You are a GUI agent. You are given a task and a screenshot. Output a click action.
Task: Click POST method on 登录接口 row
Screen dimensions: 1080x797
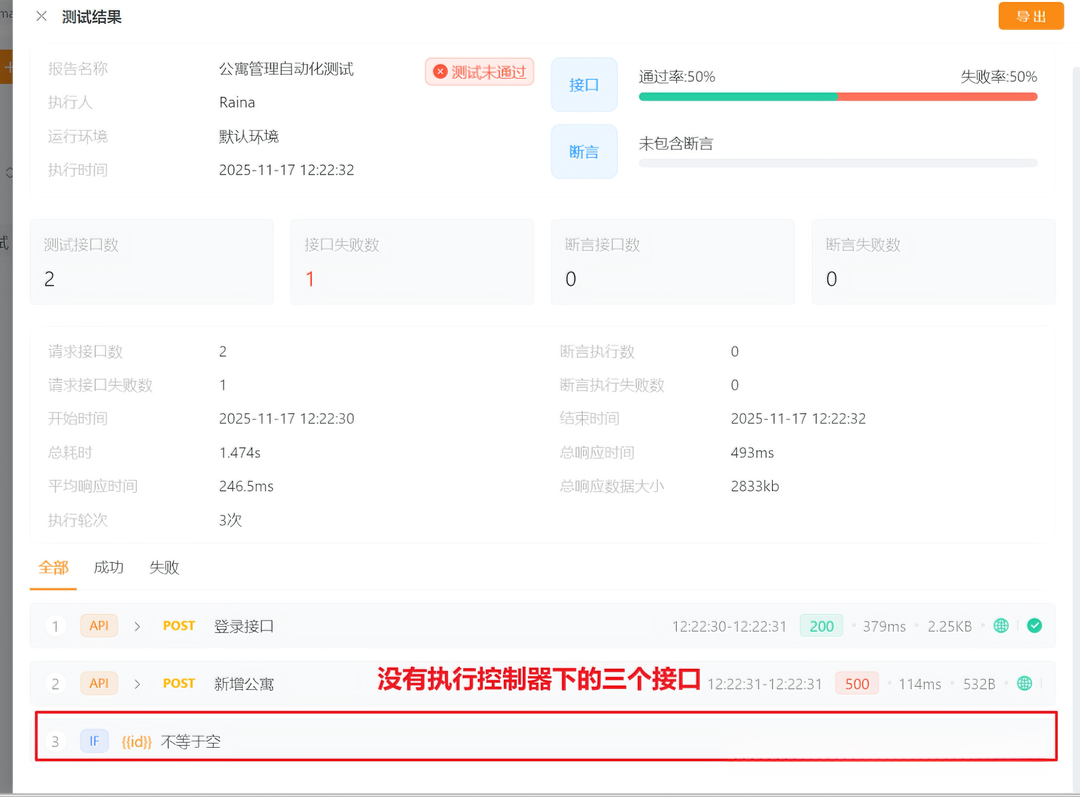click(179, 625)
